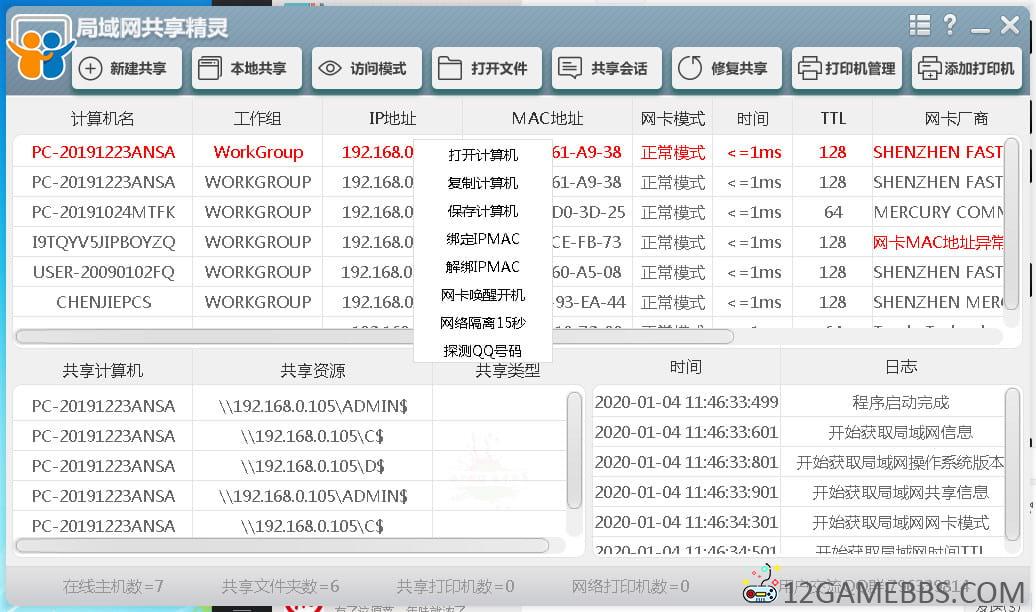Open the grid menu icon in title bar
1036x612 pixels.
[x=920, y=25]
